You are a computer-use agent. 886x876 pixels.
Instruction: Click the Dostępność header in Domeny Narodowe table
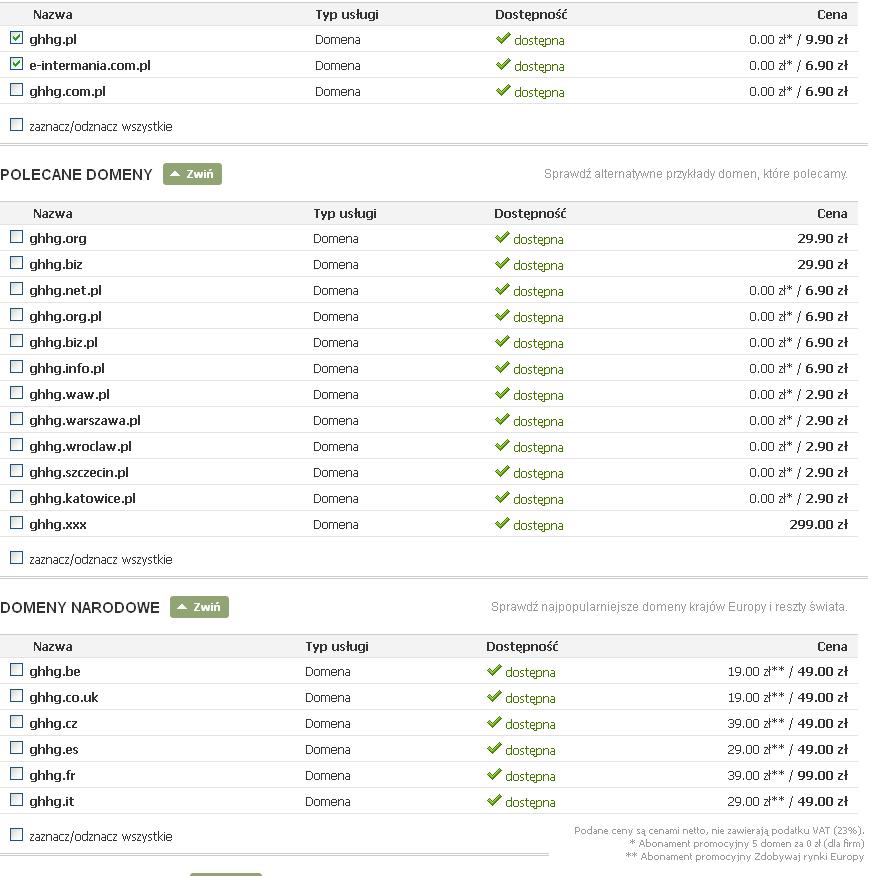tap(522, 647)
